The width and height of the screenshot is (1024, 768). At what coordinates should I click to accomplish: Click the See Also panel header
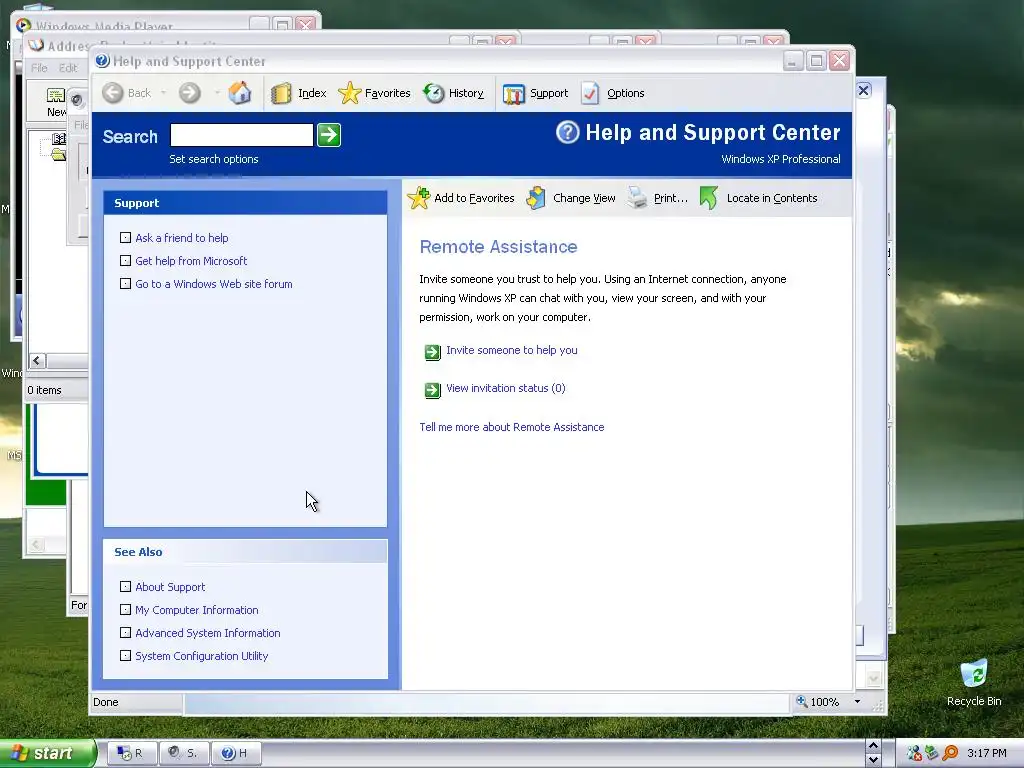pos(245,552)
